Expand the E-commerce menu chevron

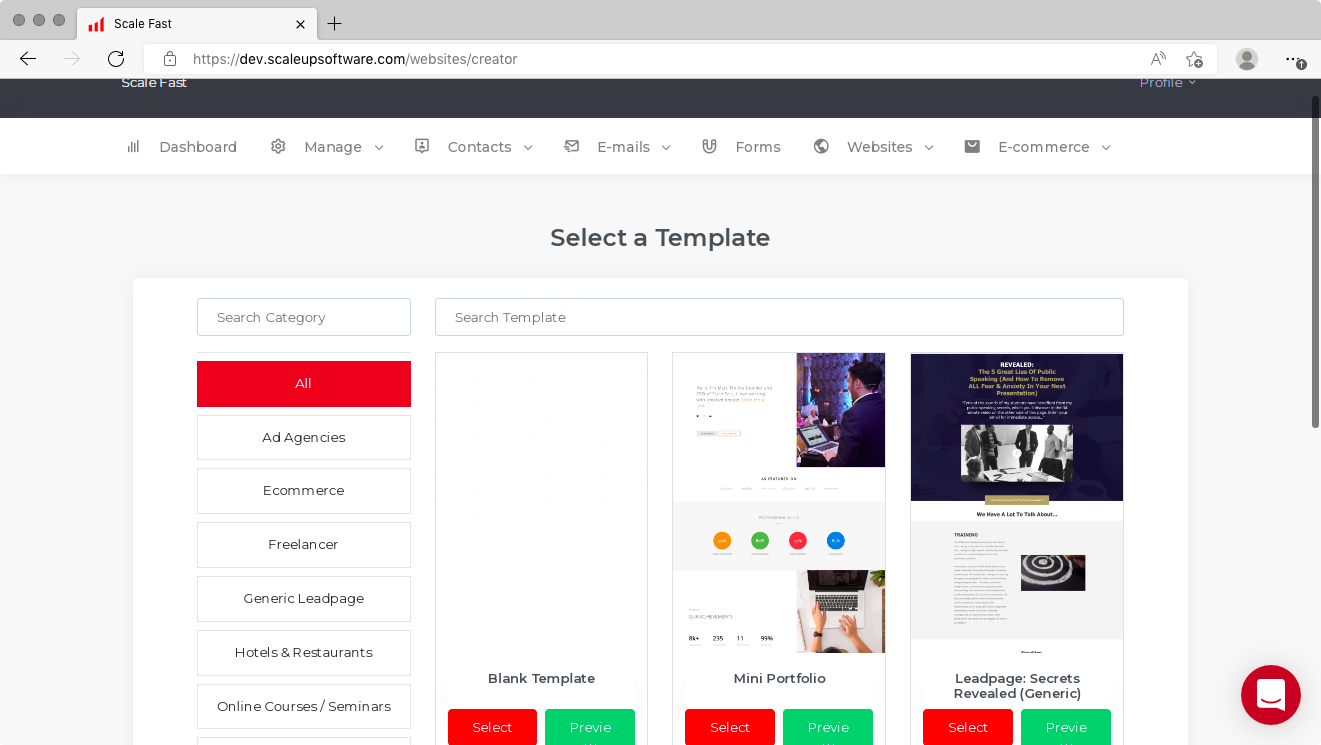(1106, 147)
